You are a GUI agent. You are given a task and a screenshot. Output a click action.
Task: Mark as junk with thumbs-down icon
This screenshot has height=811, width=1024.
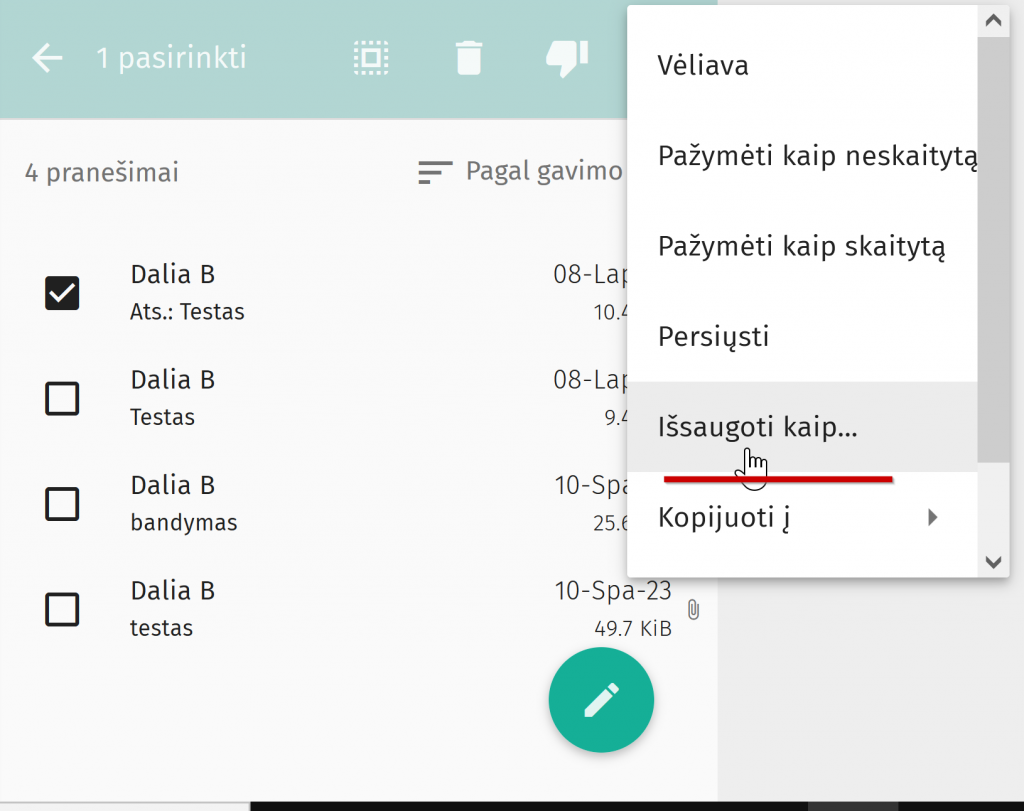[x=566, y=58]
